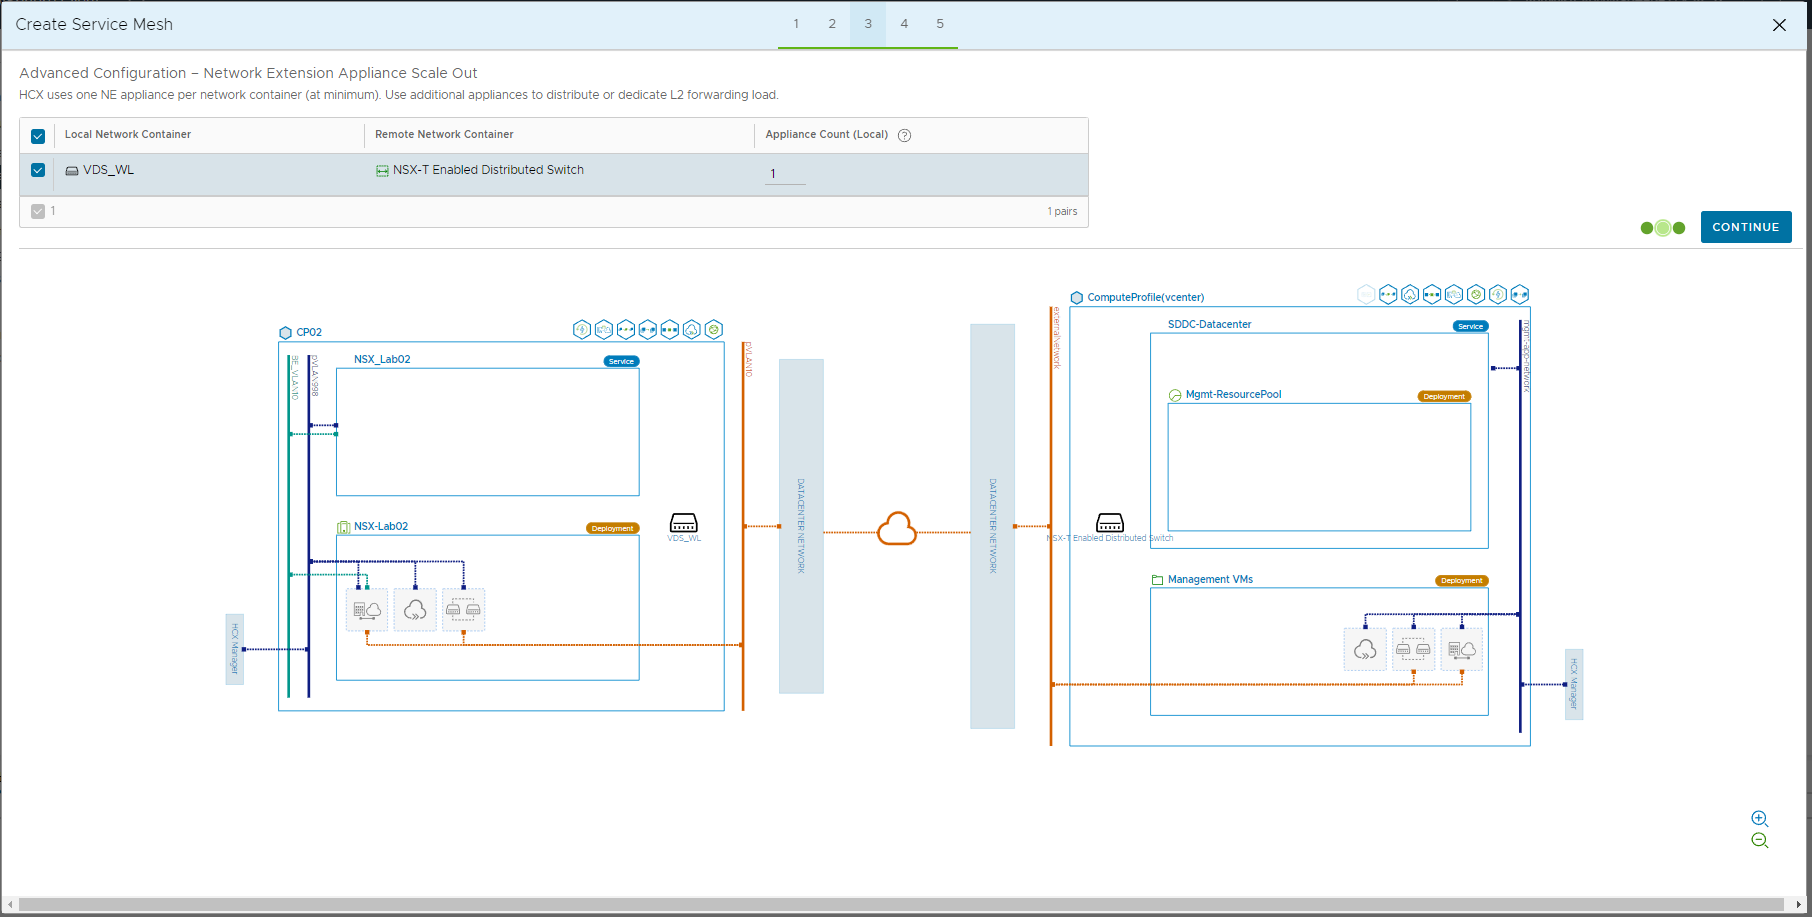This screenshot has width=1812, height=917.
Task: Edit the Appliance Count field for VDS_WL
Action: [x=785, y=174]
